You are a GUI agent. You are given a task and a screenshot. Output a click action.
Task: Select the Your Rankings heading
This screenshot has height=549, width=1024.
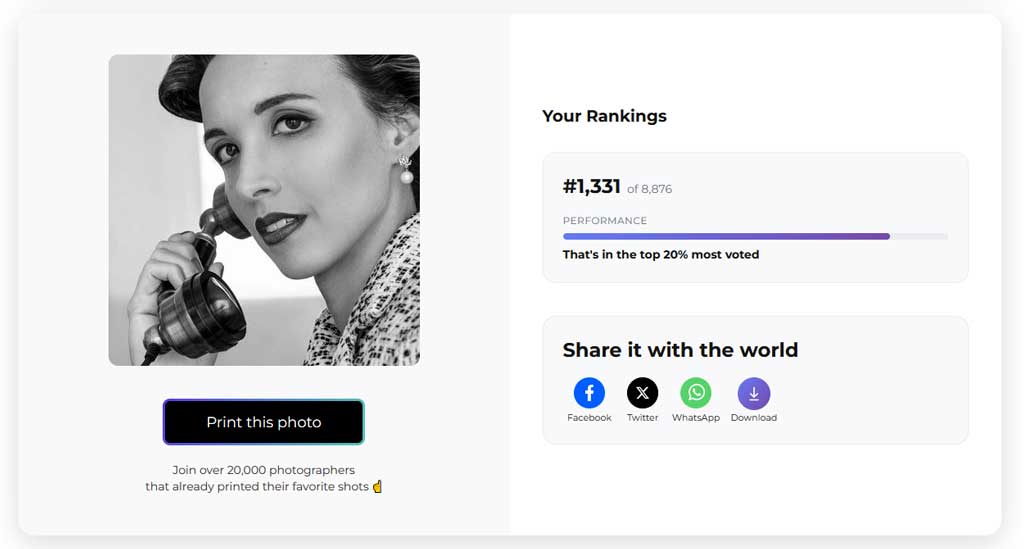pos(604,116)
